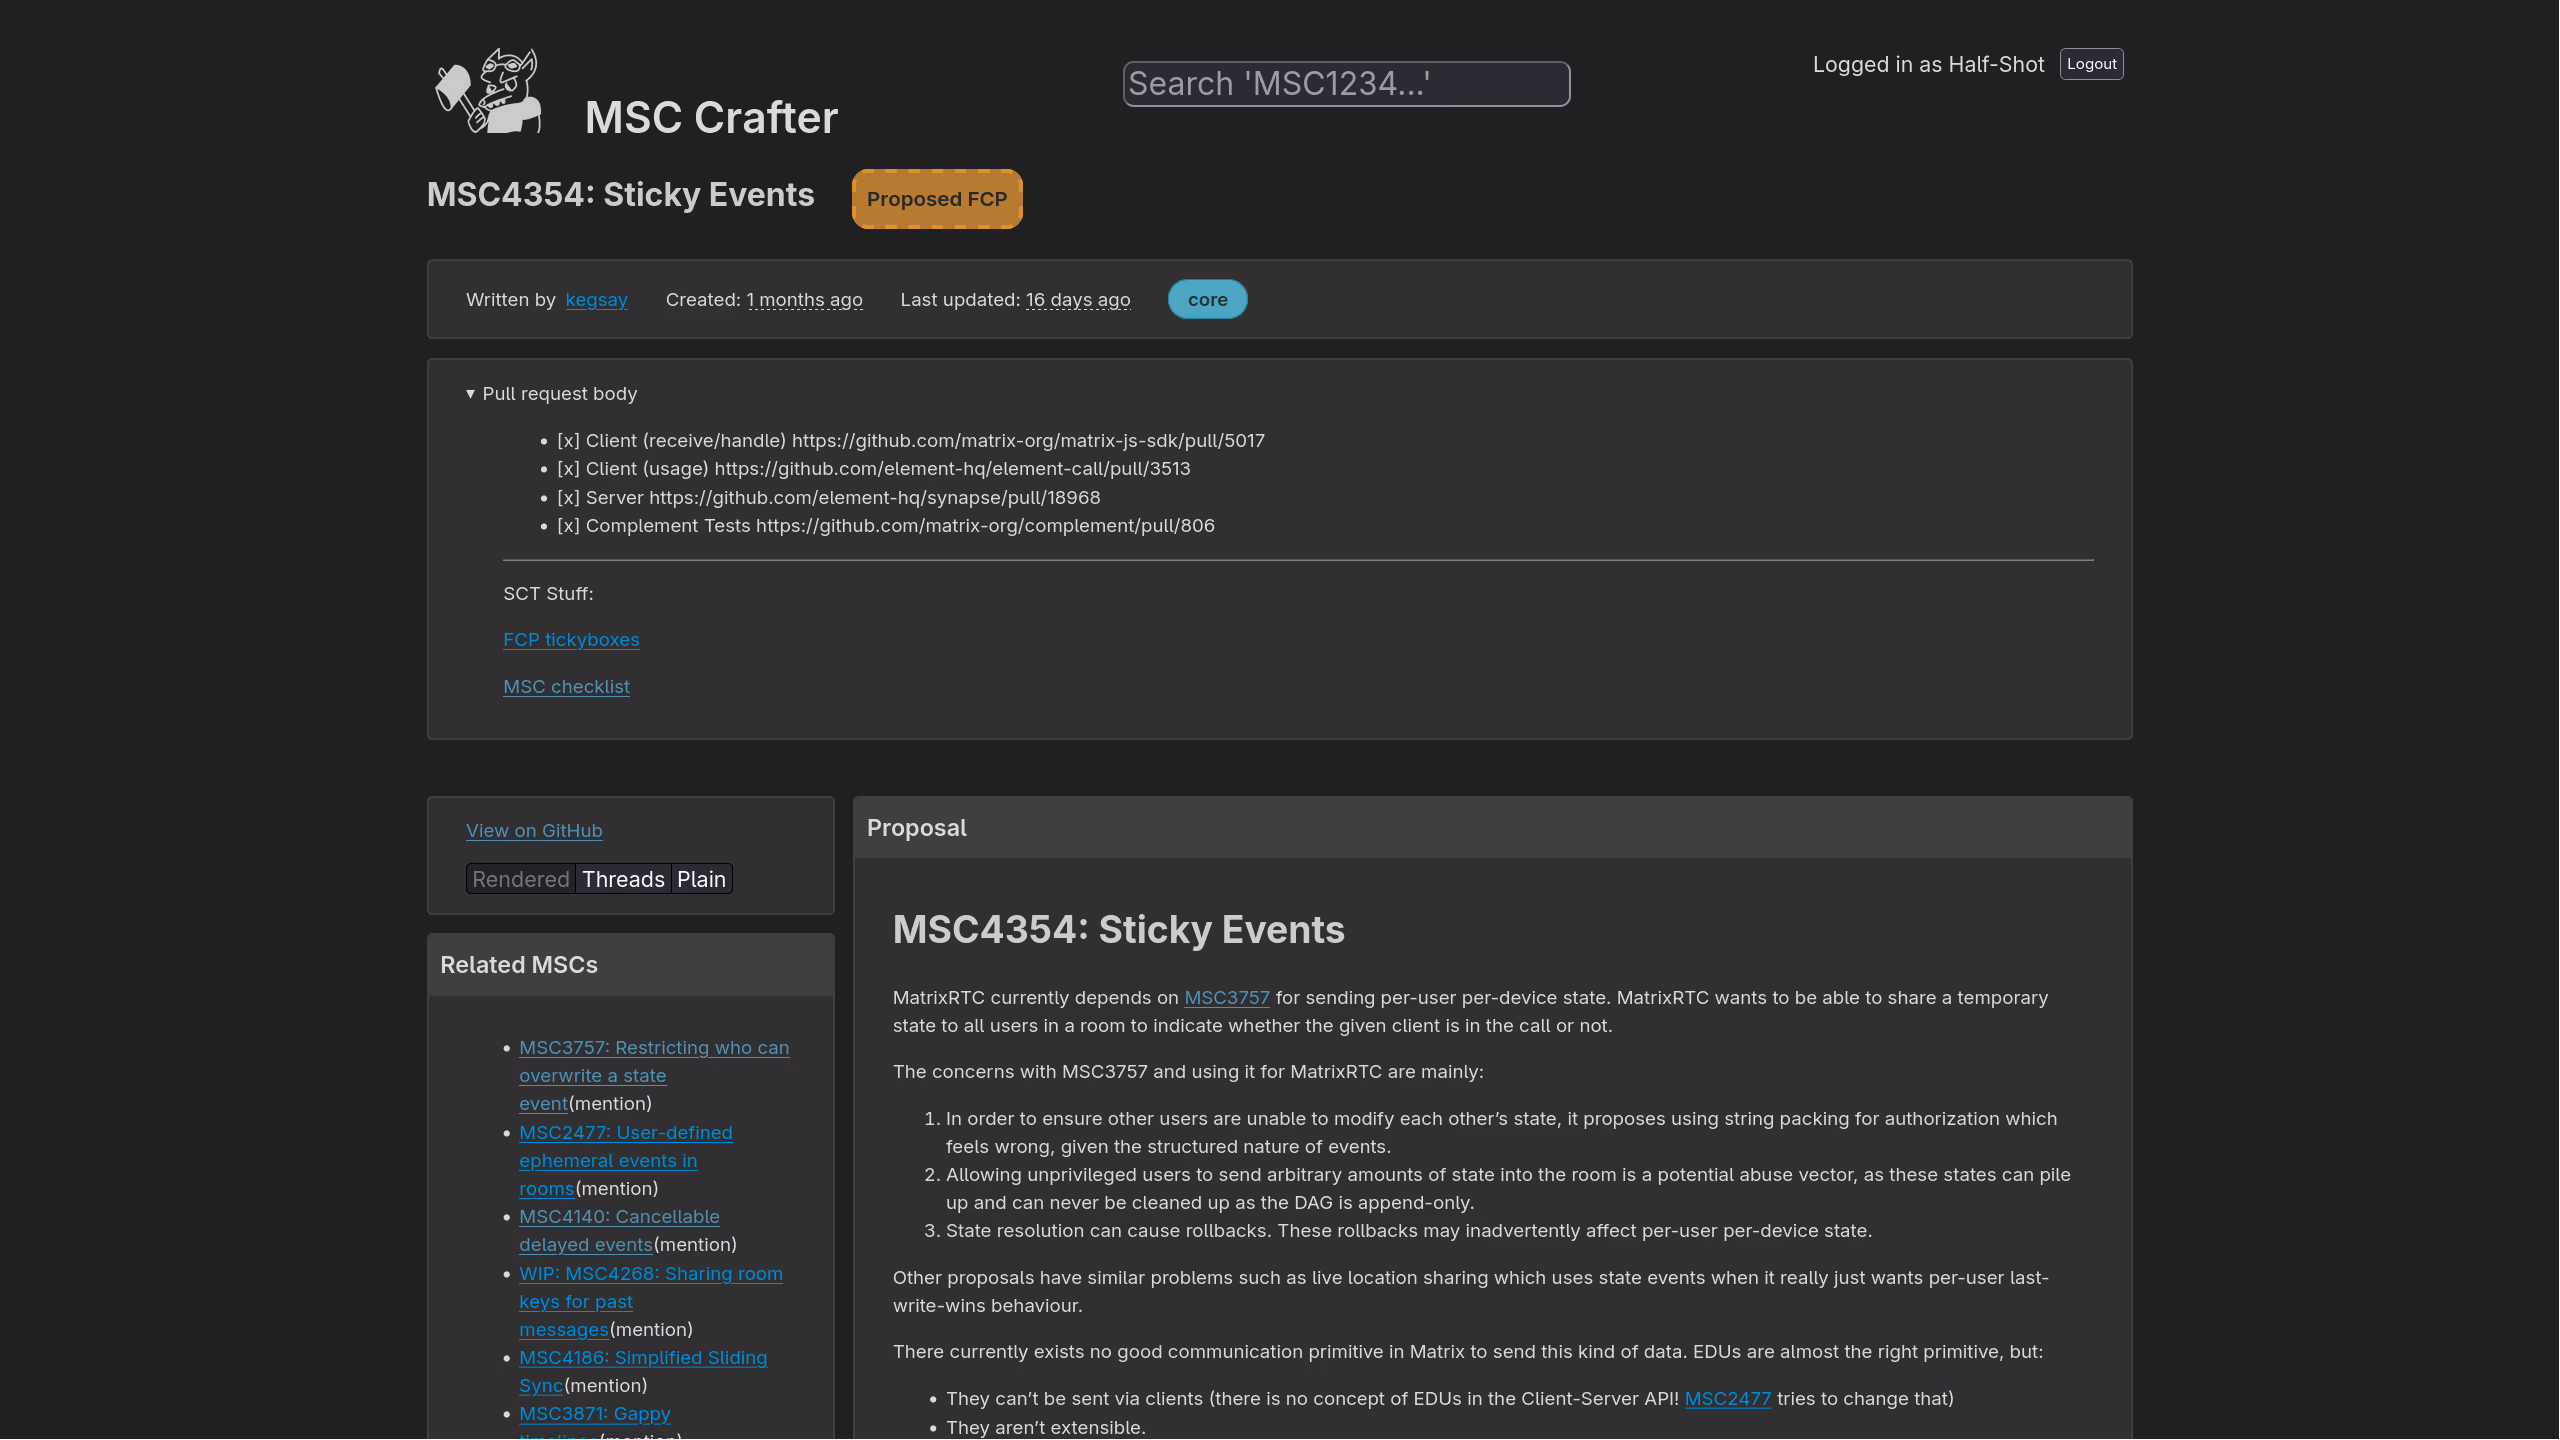Image resolution: width=2560 pixels, height=1440 pixels.
Task: Open related MSC4186 Simplified Sliding Sync
Action: [x=642, y=1358]
